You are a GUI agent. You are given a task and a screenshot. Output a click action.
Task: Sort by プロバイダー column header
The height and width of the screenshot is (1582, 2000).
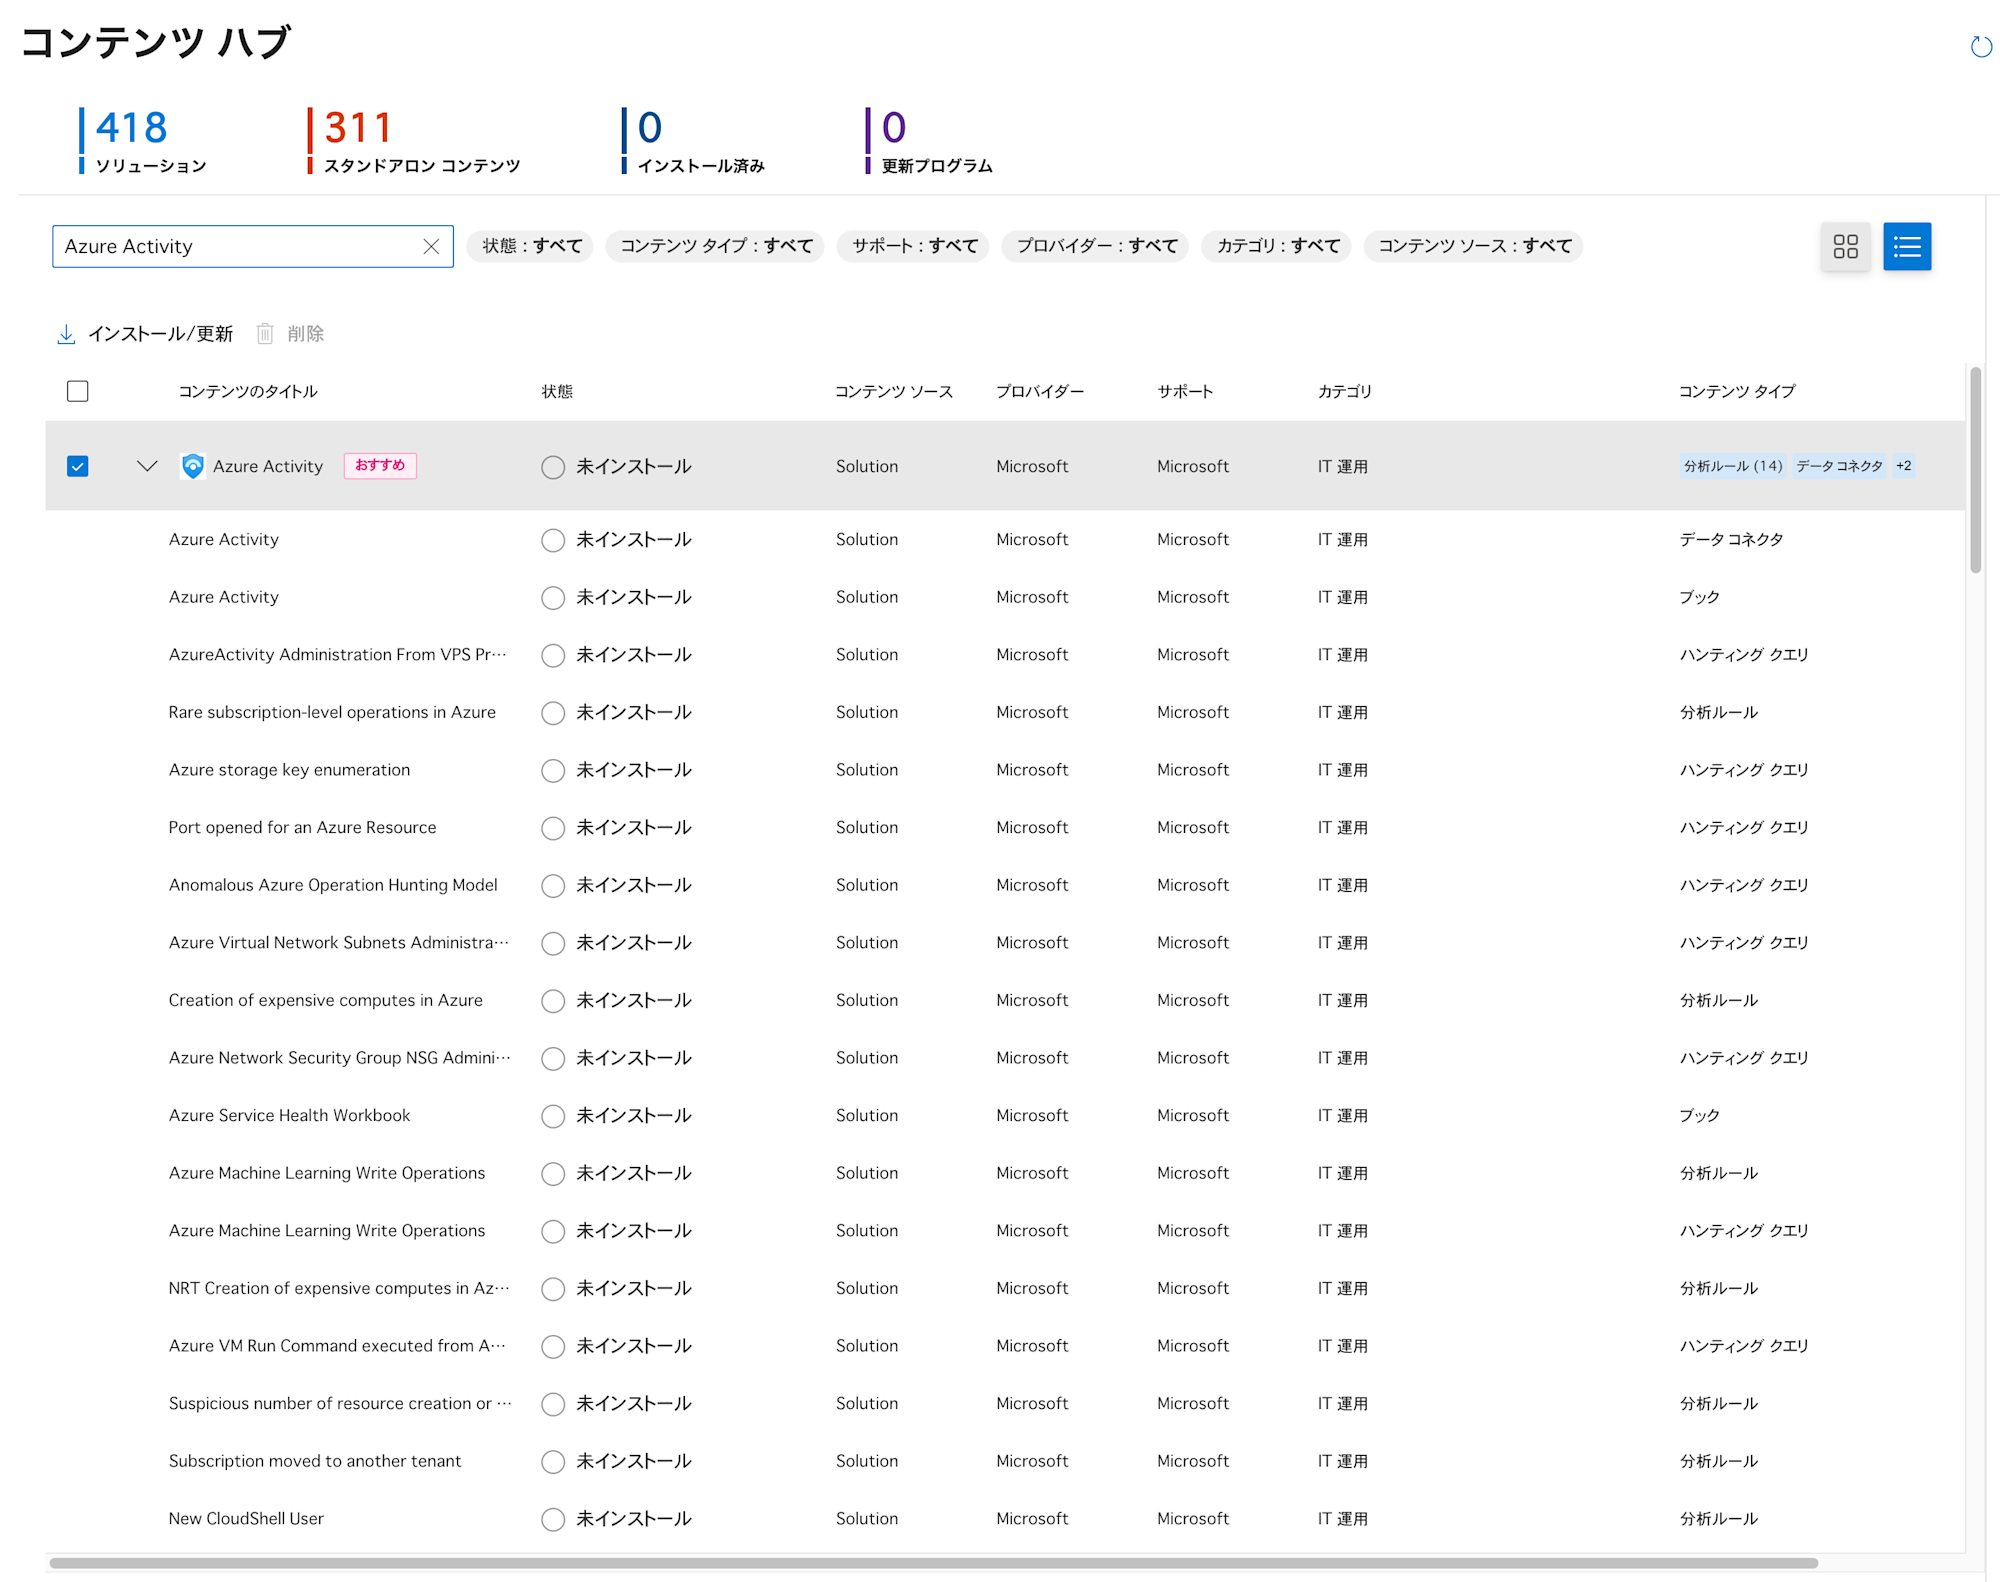pyautogui.click(x=1040, y=392)
